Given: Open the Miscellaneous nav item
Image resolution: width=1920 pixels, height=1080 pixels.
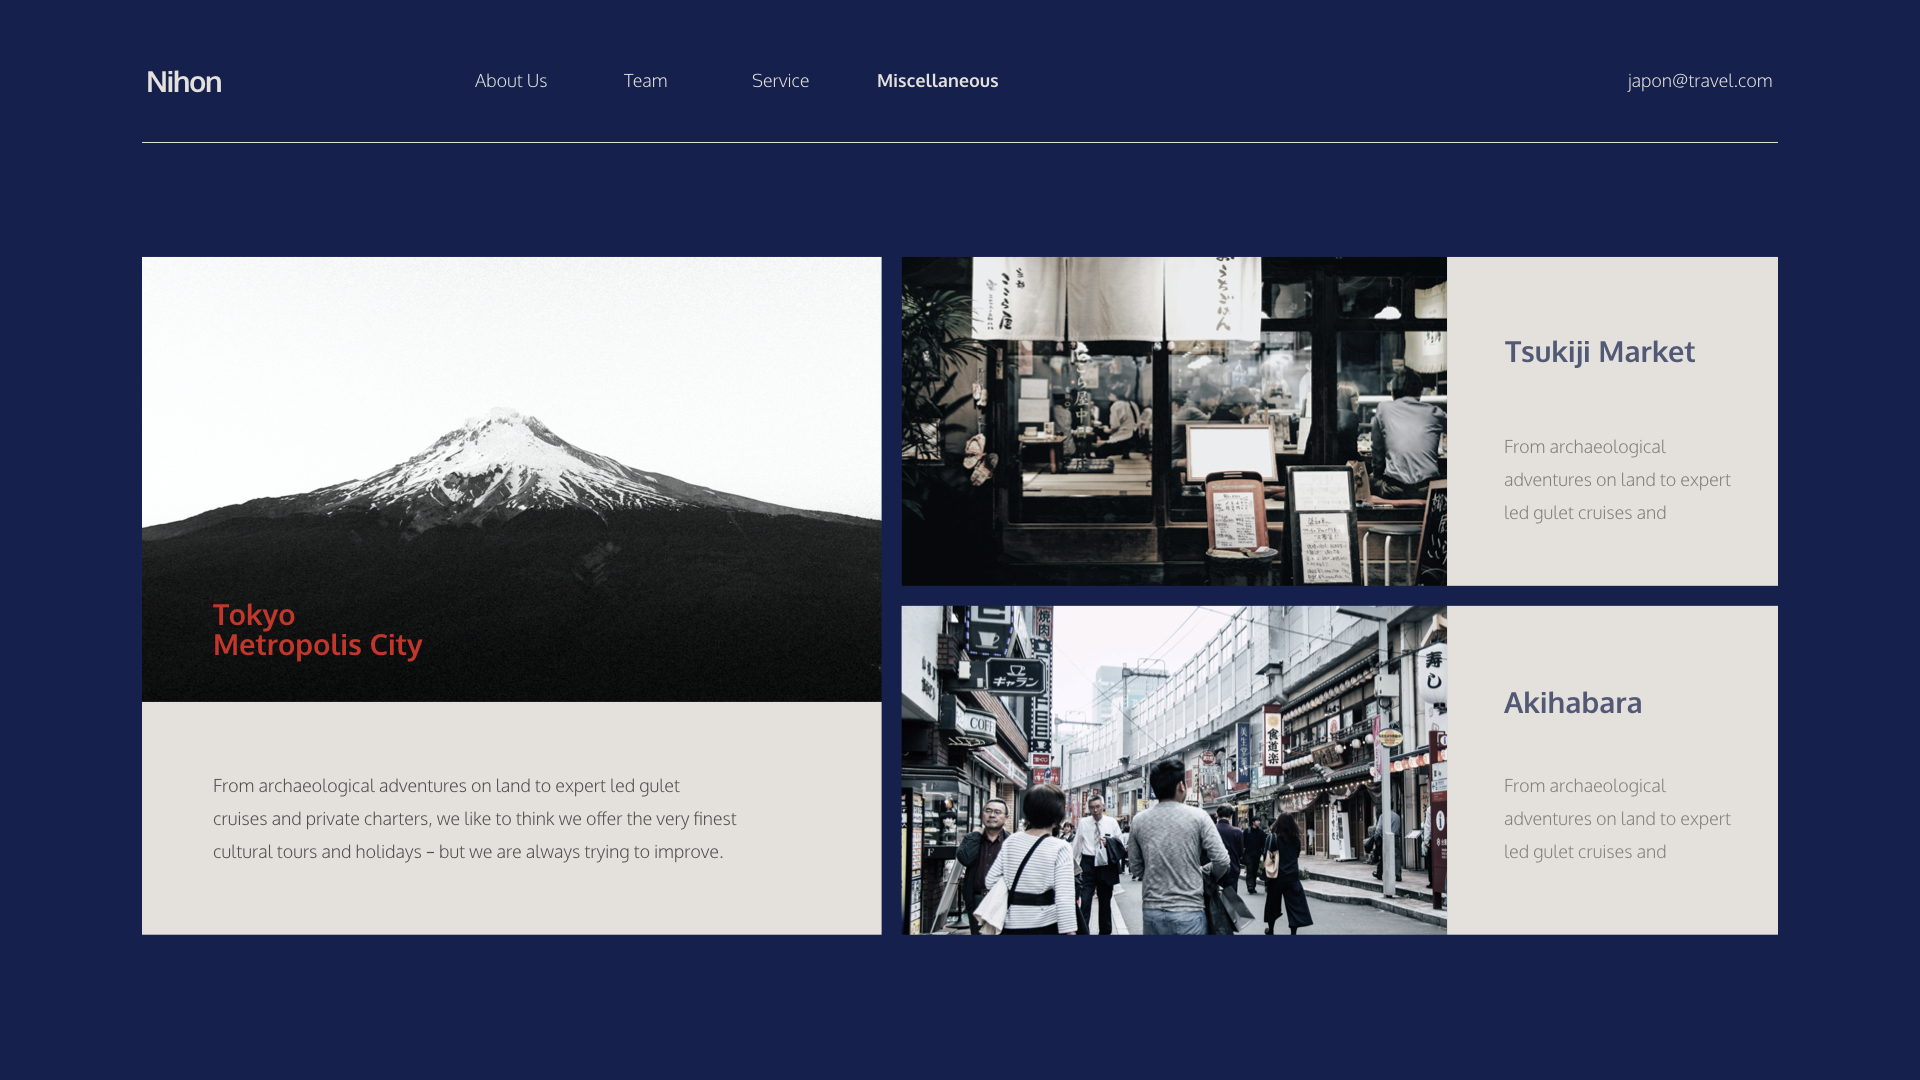Looking at the screenshot, I should tap(937, 81).
